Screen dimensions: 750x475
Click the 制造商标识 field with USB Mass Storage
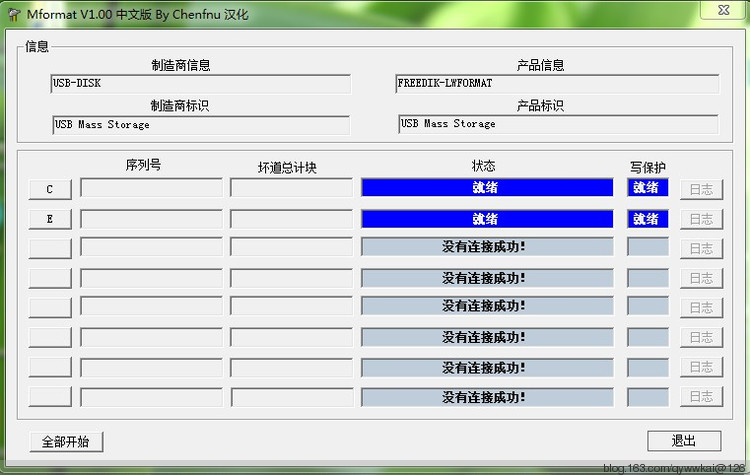pos(201,125)
